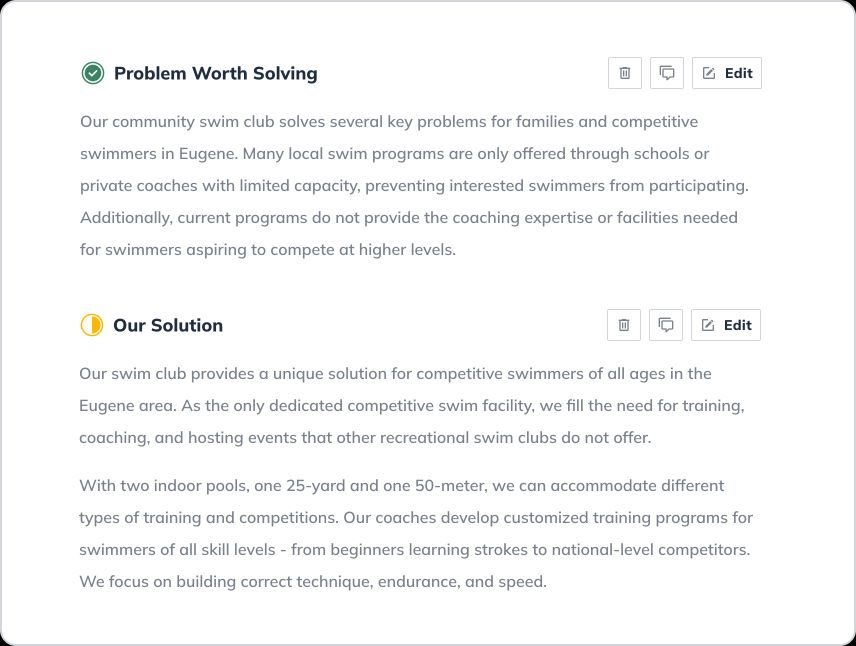856x646 pixels.
Task: Delete the Problem Worth Solving section
Action: [624, 72]
